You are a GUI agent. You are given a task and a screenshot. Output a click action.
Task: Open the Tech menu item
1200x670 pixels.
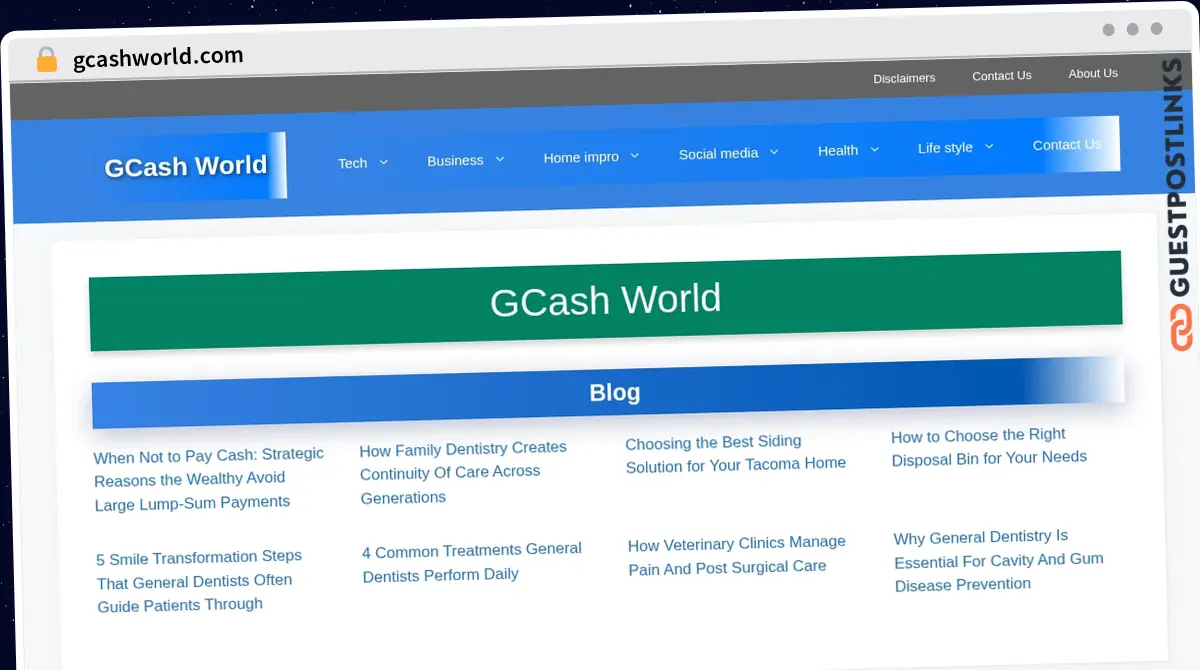click(x=352, y=162)
